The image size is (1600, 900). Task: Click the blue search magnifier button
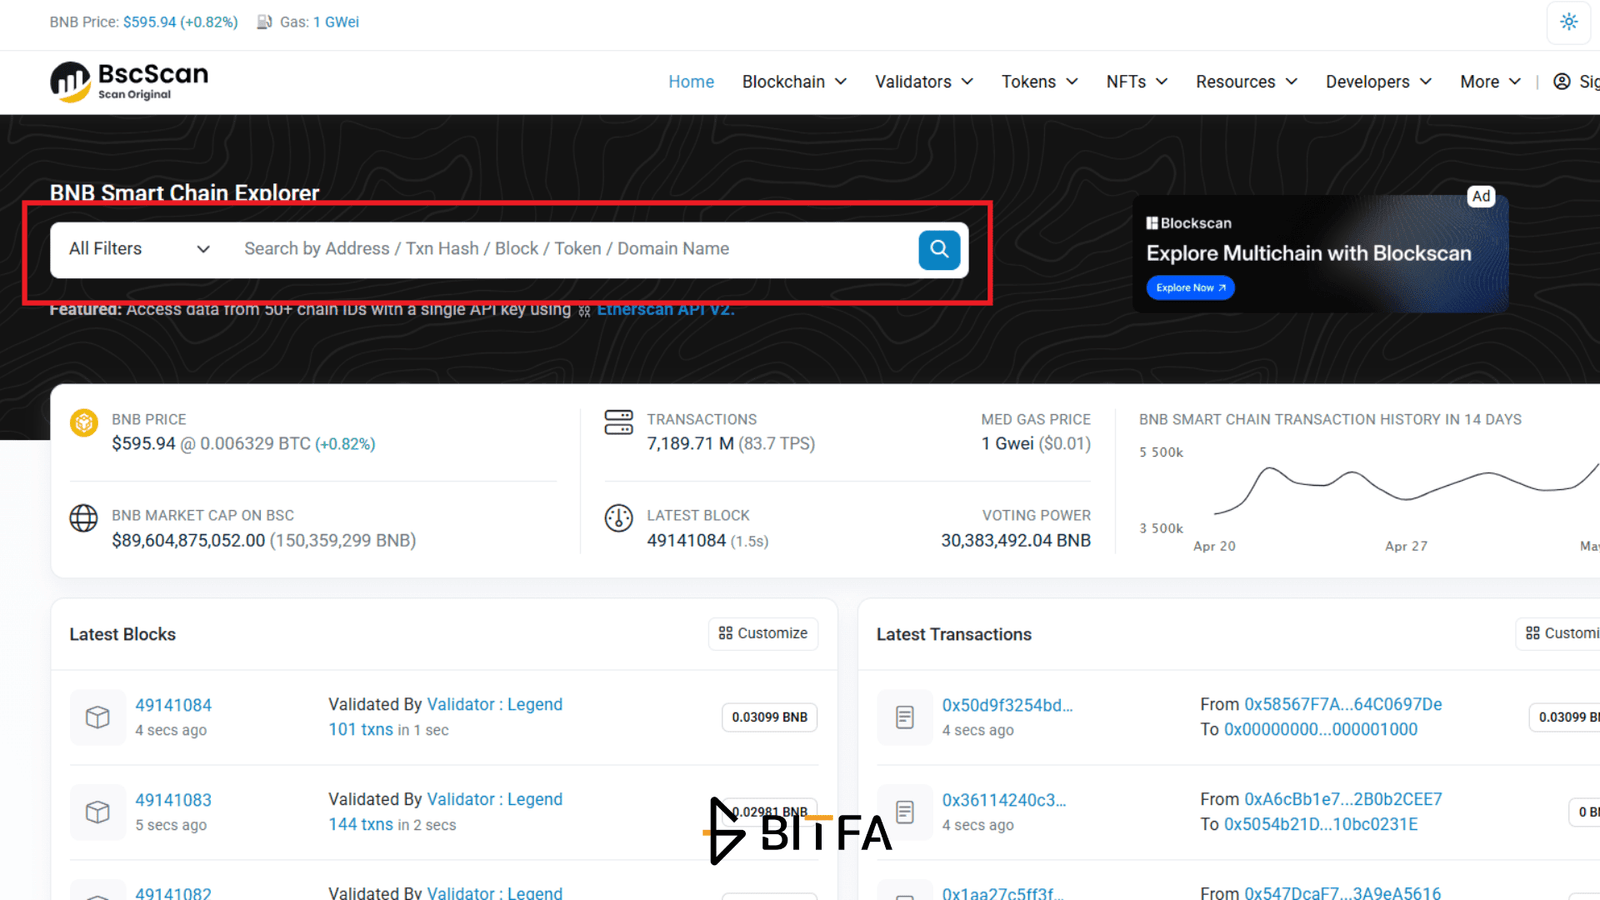939,250
